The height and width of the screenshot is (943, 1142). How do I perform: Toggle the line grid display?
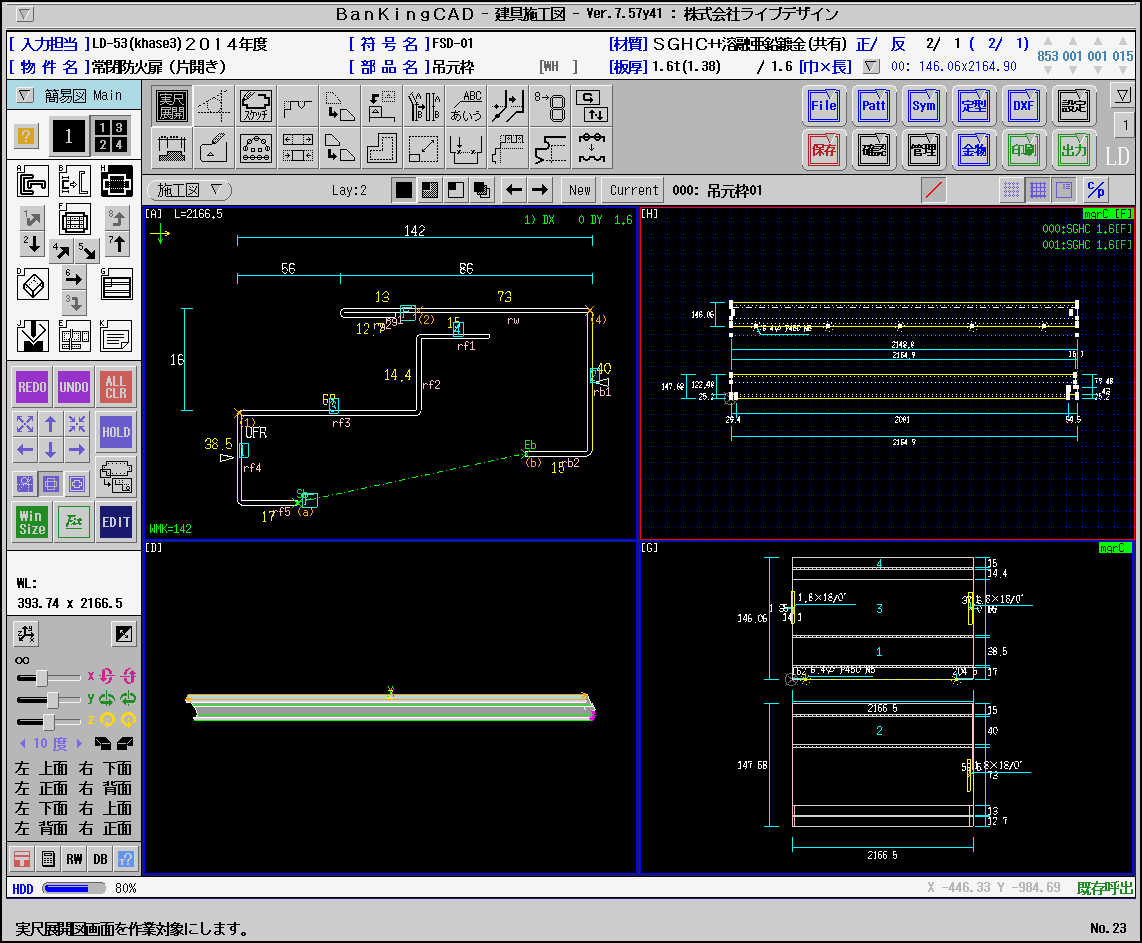tap(1038, 190)
